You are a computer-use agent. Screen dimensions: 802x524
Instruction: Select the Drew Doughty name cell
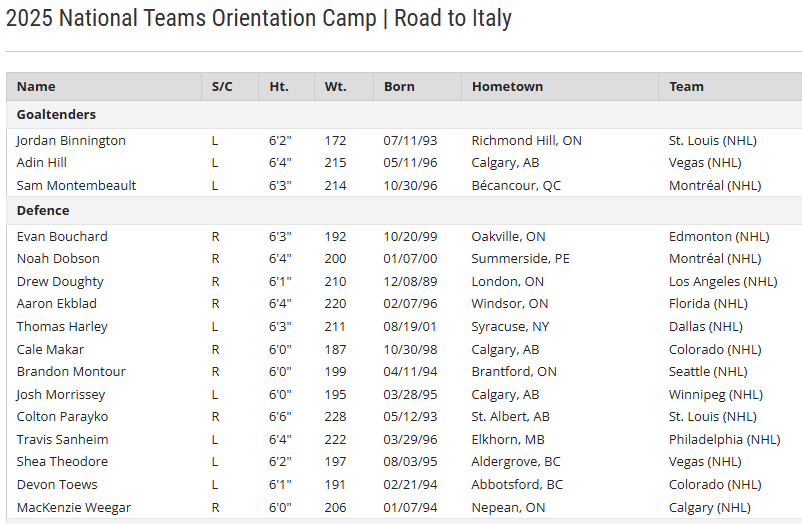pyautogui.click(x=60, y=282)
